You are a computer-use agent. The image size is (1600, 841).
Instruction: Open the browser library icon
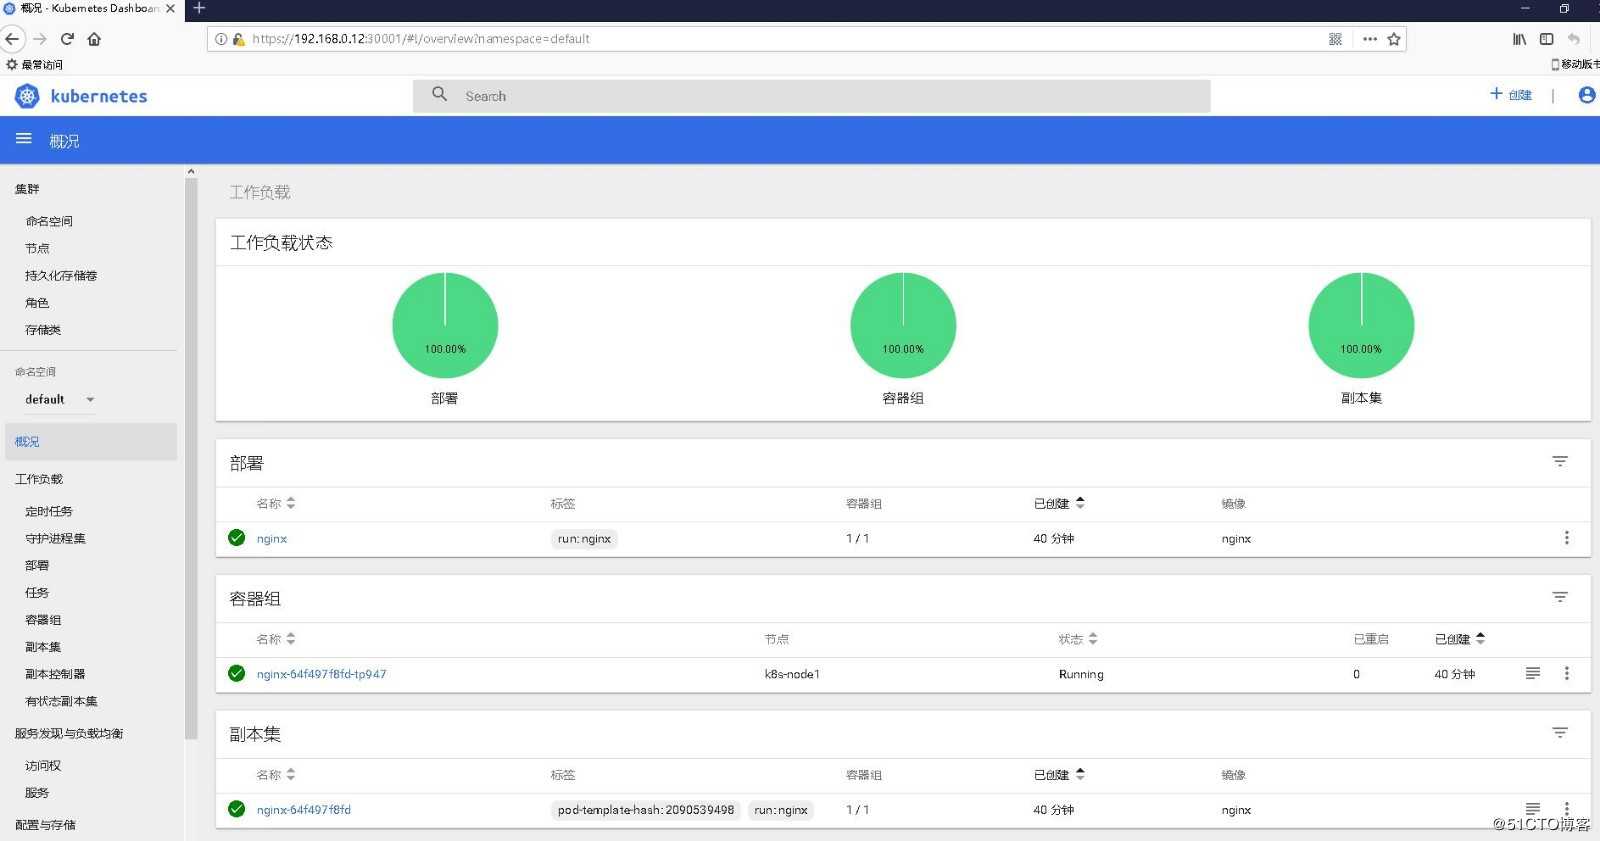tap(1519, 39)
